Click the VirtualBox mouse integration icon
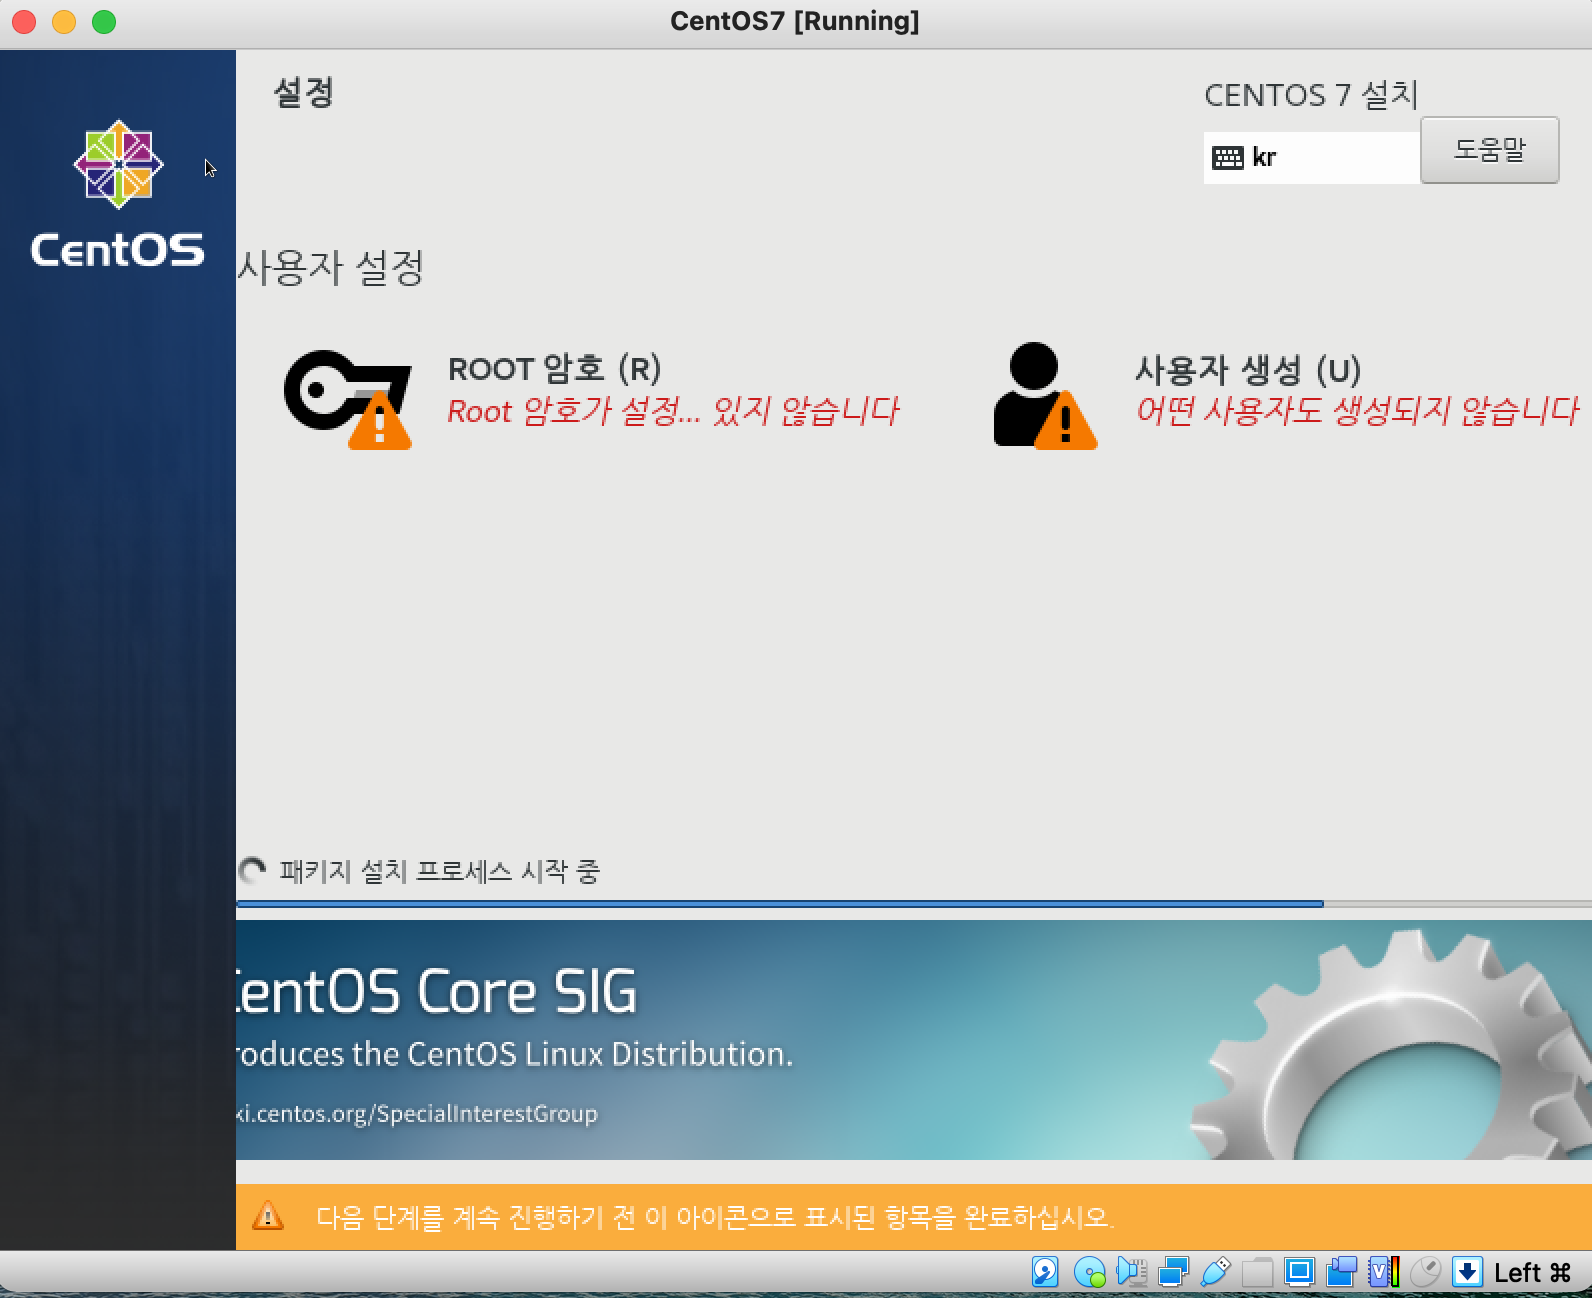The height and width of the screenshot is (1298, 1592). pyautogui.click(x=1425, y=1272)
